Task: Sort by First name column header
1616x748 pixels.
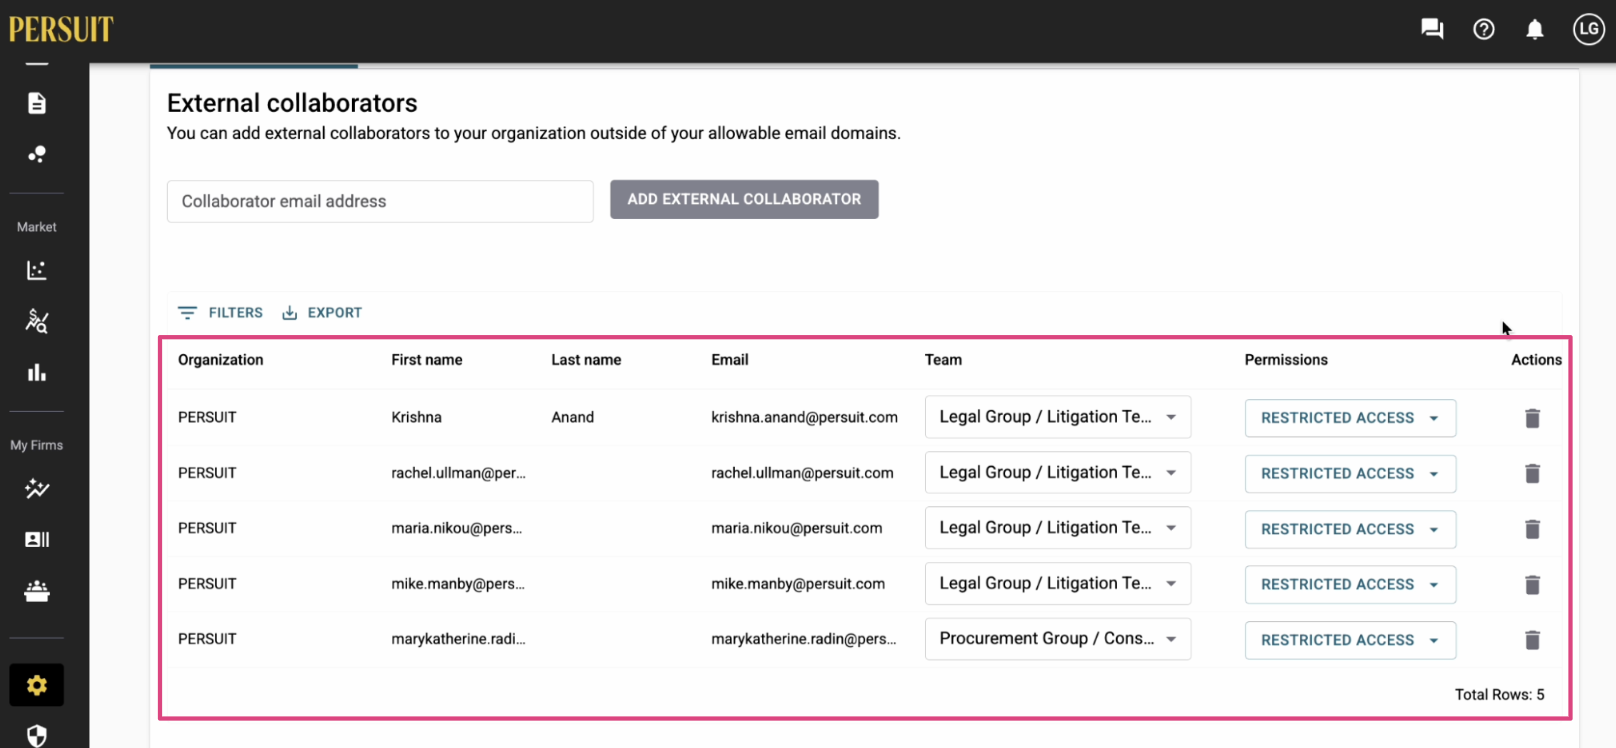Action: tap(427, 360)
